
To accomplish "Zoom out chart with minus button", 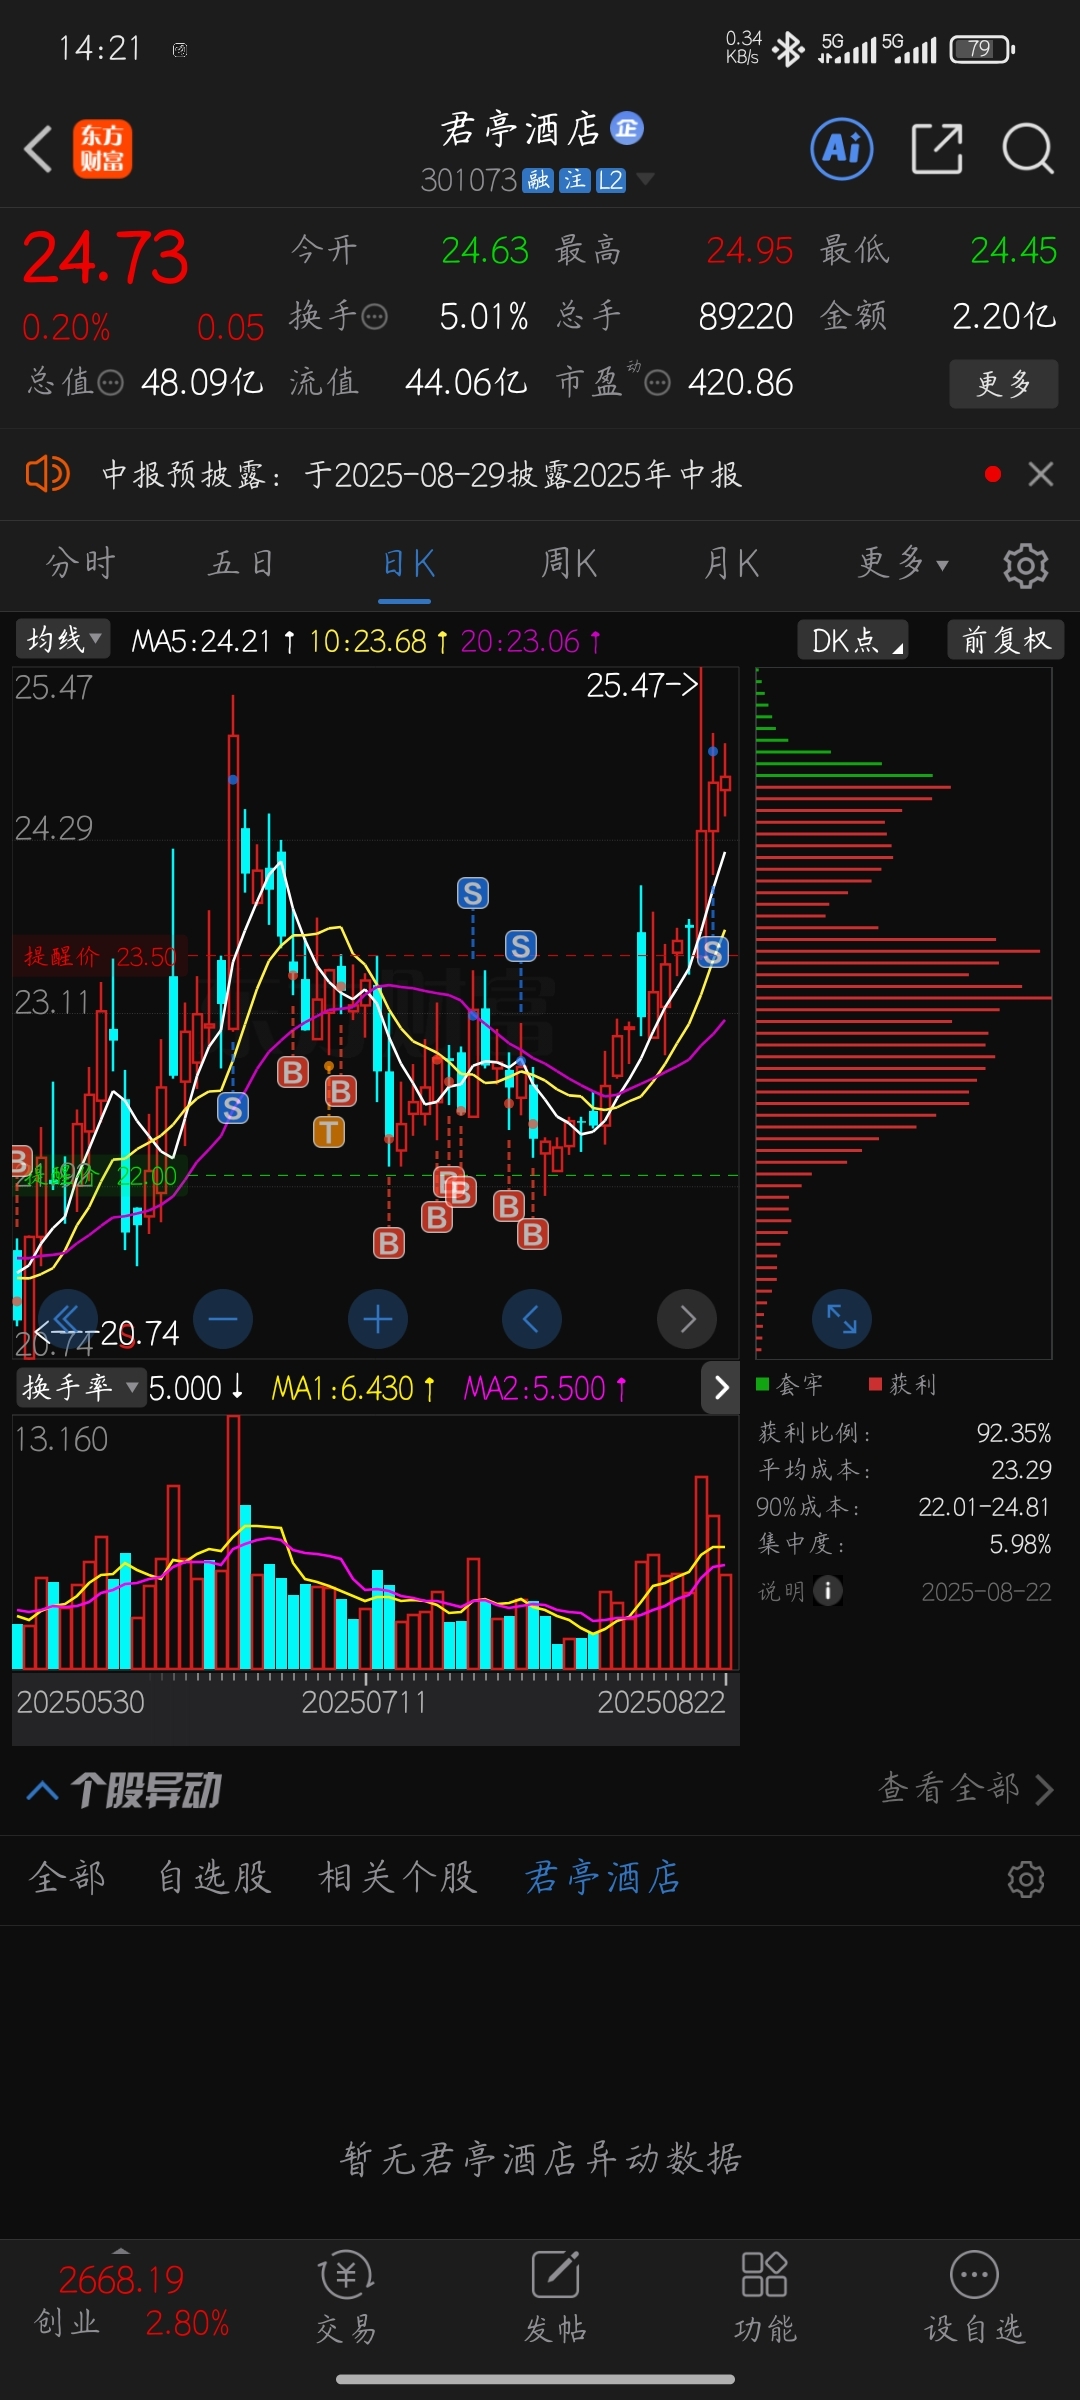I will (222, 1319).
